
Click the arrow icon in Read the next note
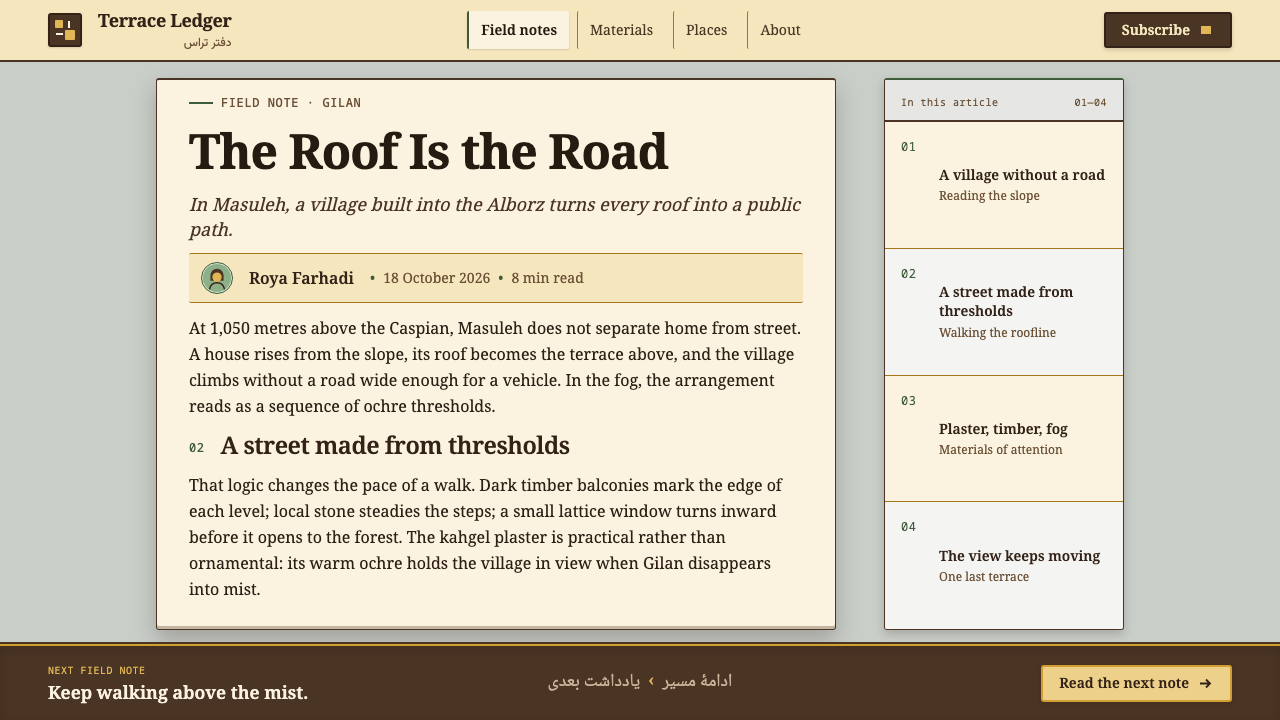coord(1205,683)
